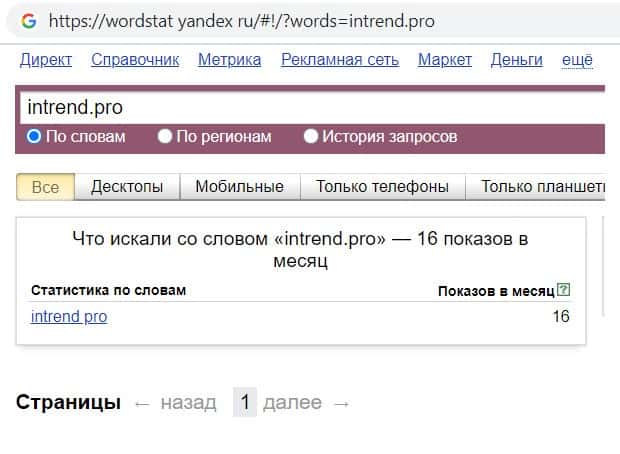Open the Маркет link
Screen dimensions: 620x454
click(x=445, y=60)
